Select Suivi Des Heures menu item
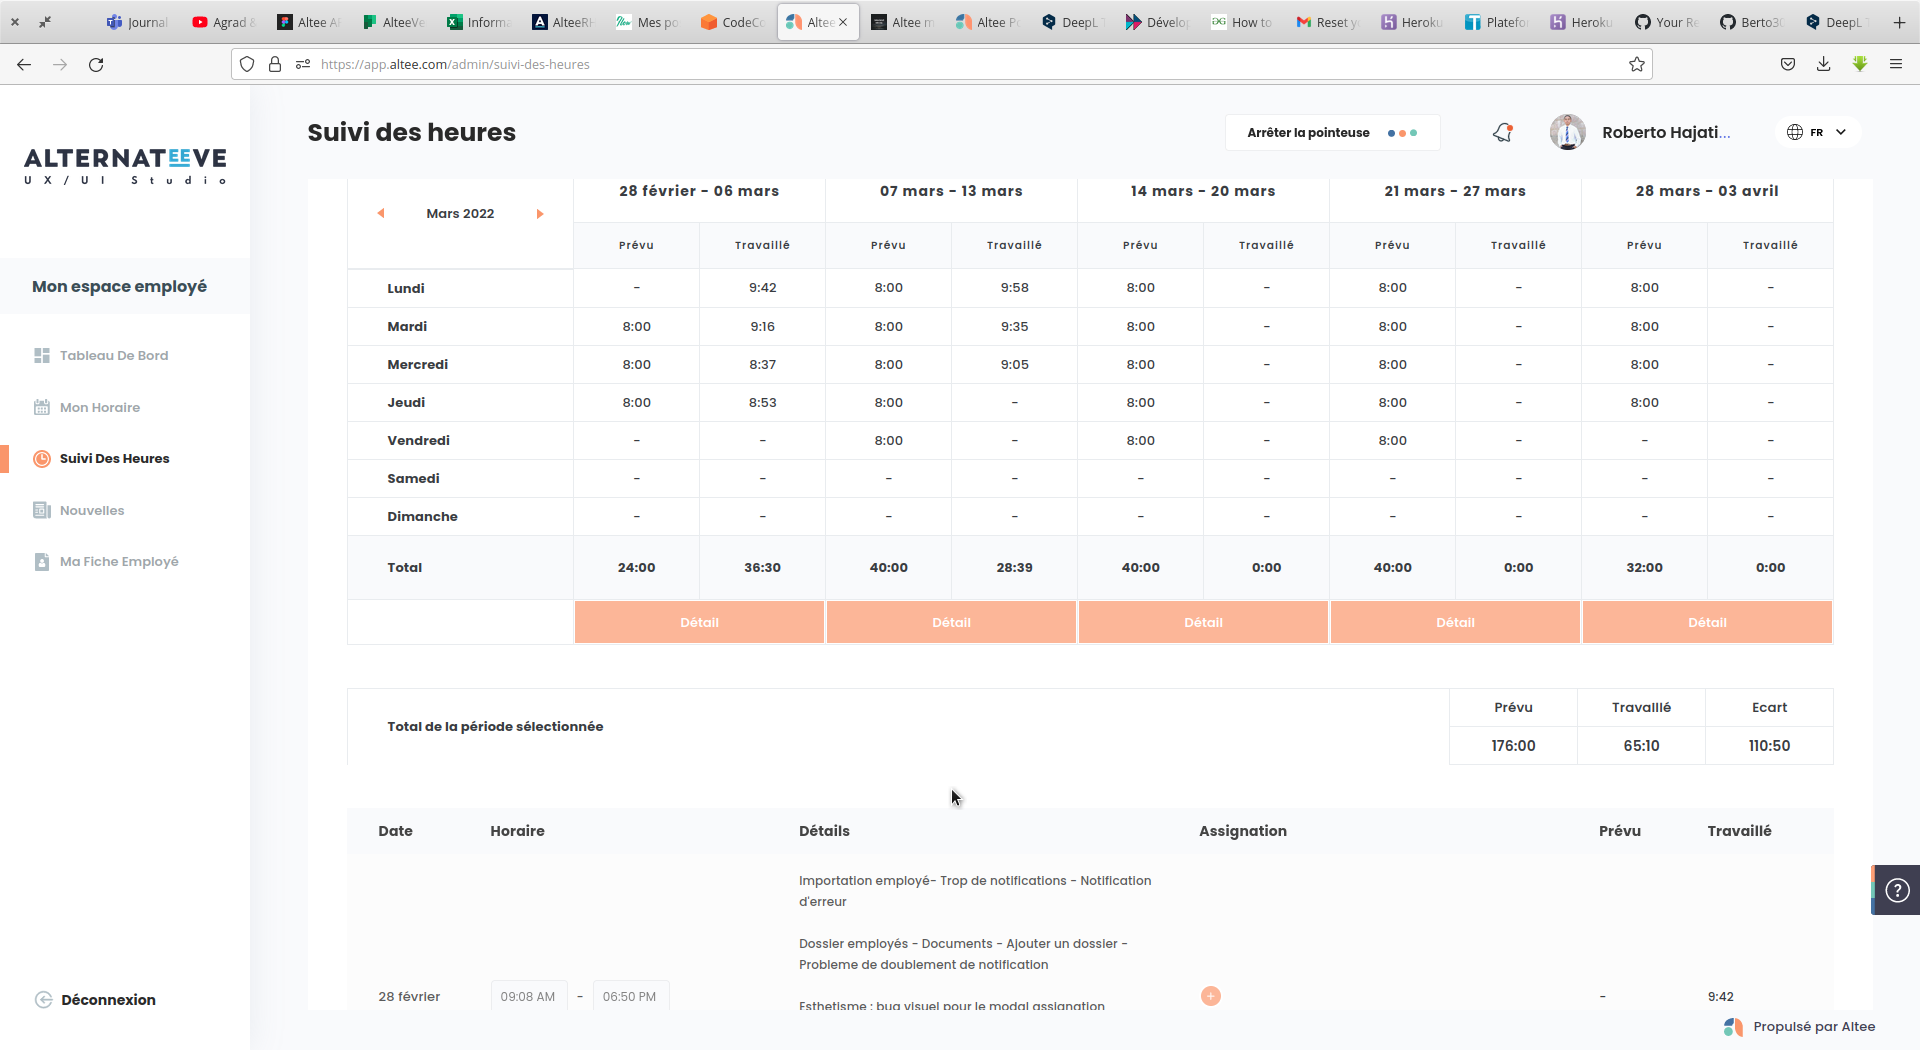The image size is (1920, 1050). click(x=115, y=458)
